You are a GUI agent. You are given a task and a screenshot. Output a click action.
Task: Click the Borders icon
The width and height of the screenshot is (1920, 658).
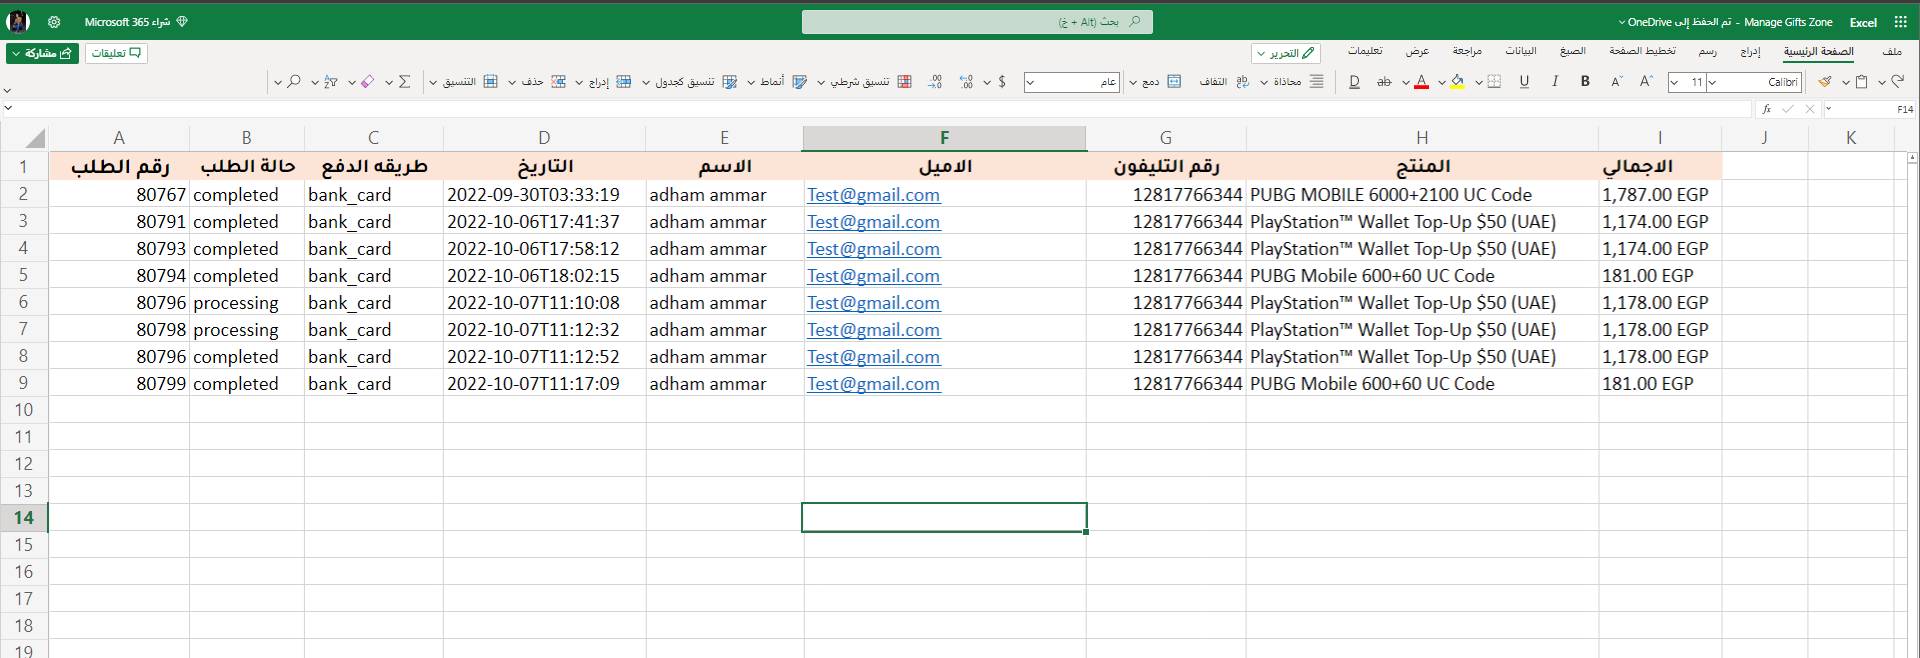click(1494, 82)
